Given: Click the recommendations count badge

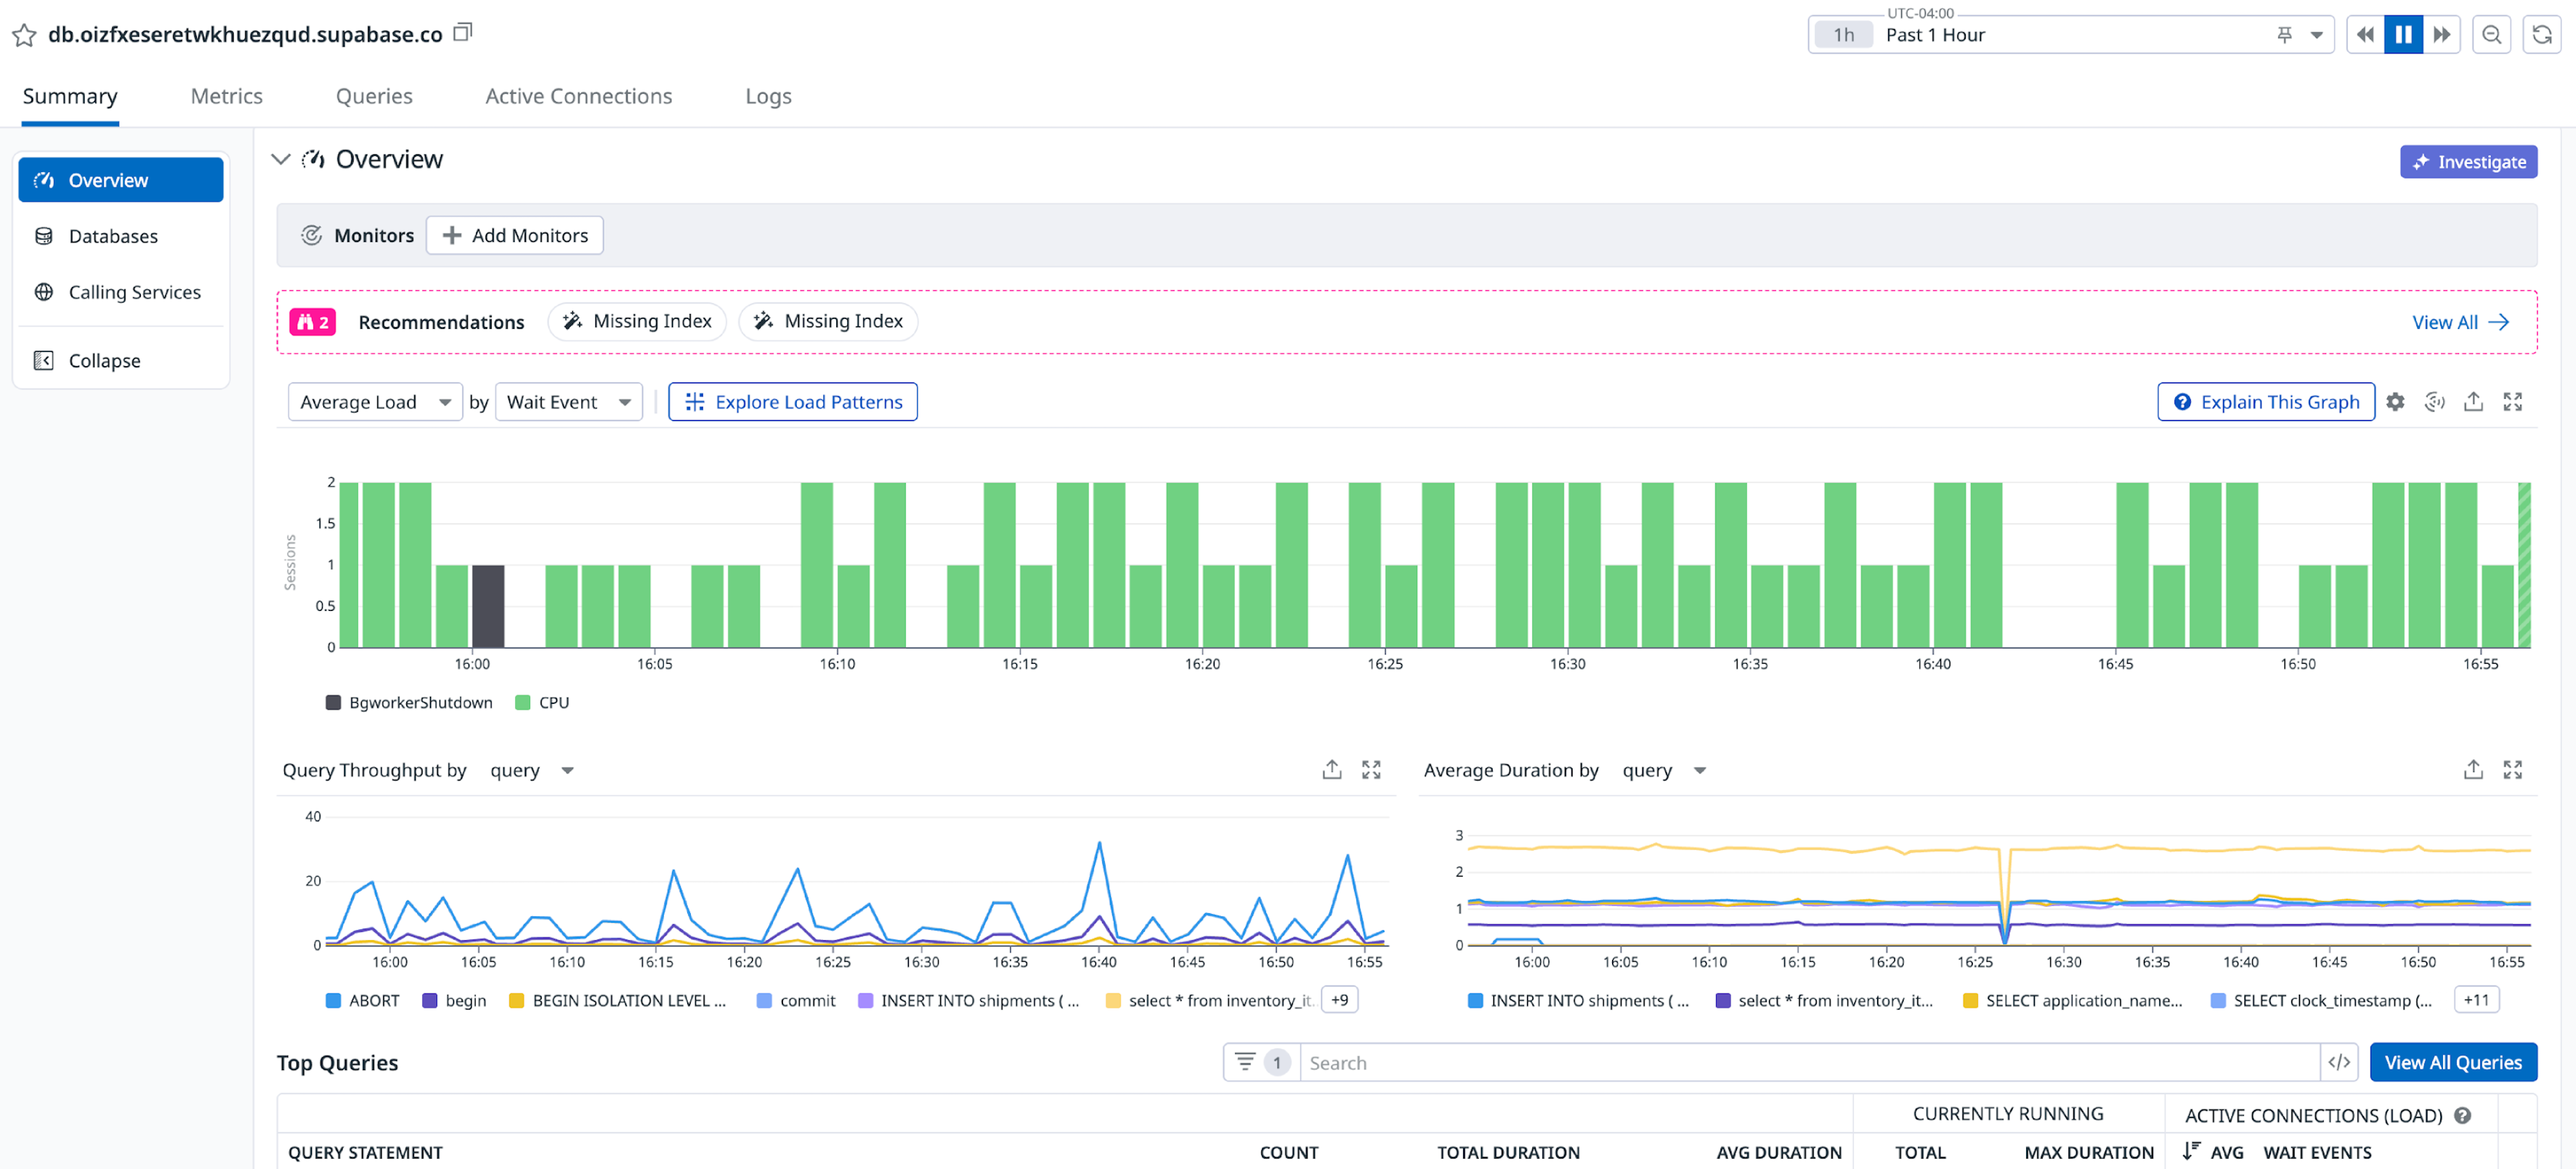Looking at the screenshot, I should coord(313,322).
